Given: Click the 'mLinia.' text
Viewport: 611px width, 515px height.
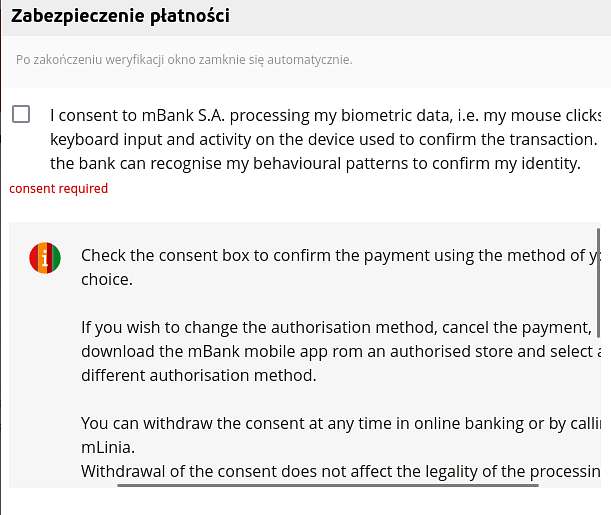Looking at the screenshot, I should click(x=108, y=448).
